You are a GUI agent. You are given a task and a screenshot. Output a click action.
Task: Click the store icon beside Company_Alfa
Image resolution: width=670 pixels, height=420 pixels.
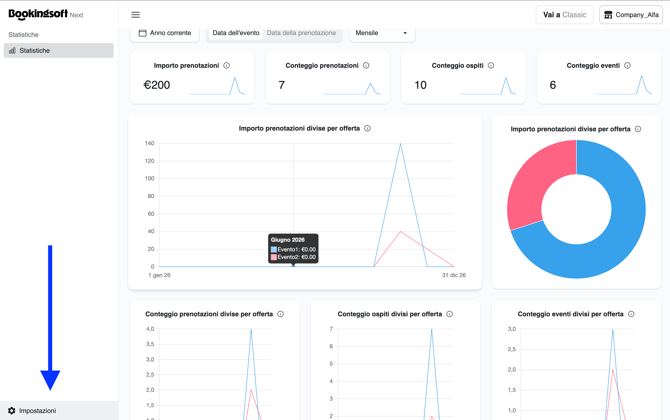608,15
